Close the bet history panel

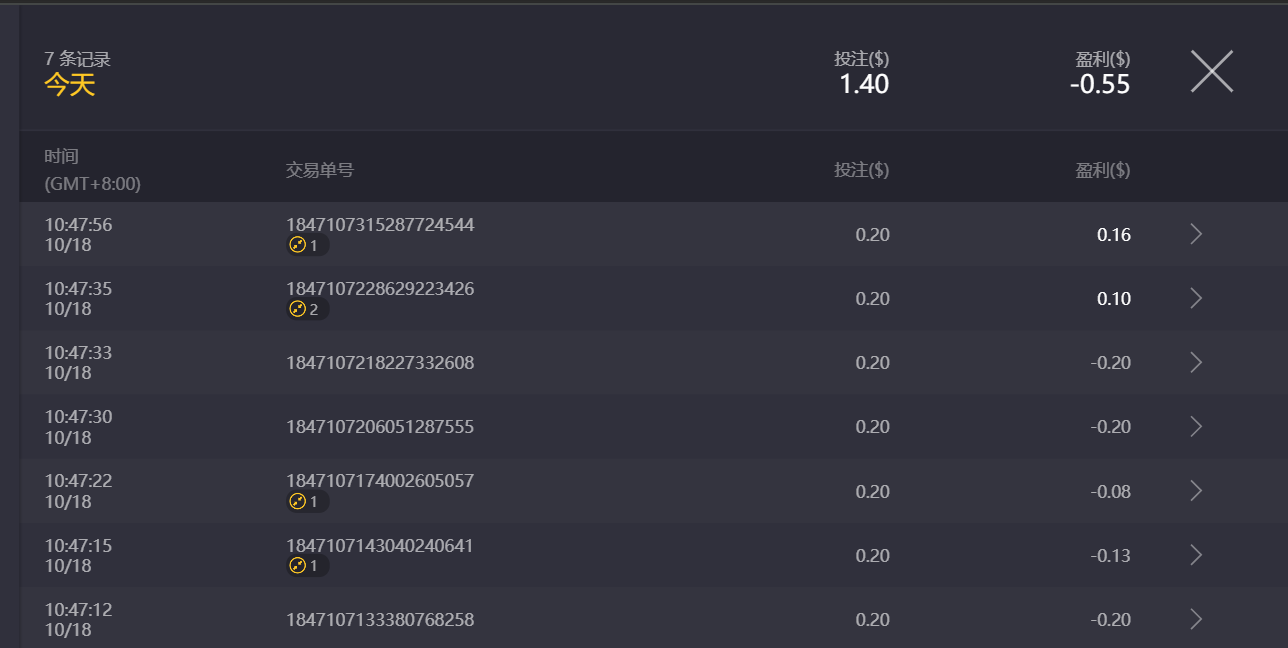coord(1211,72)
